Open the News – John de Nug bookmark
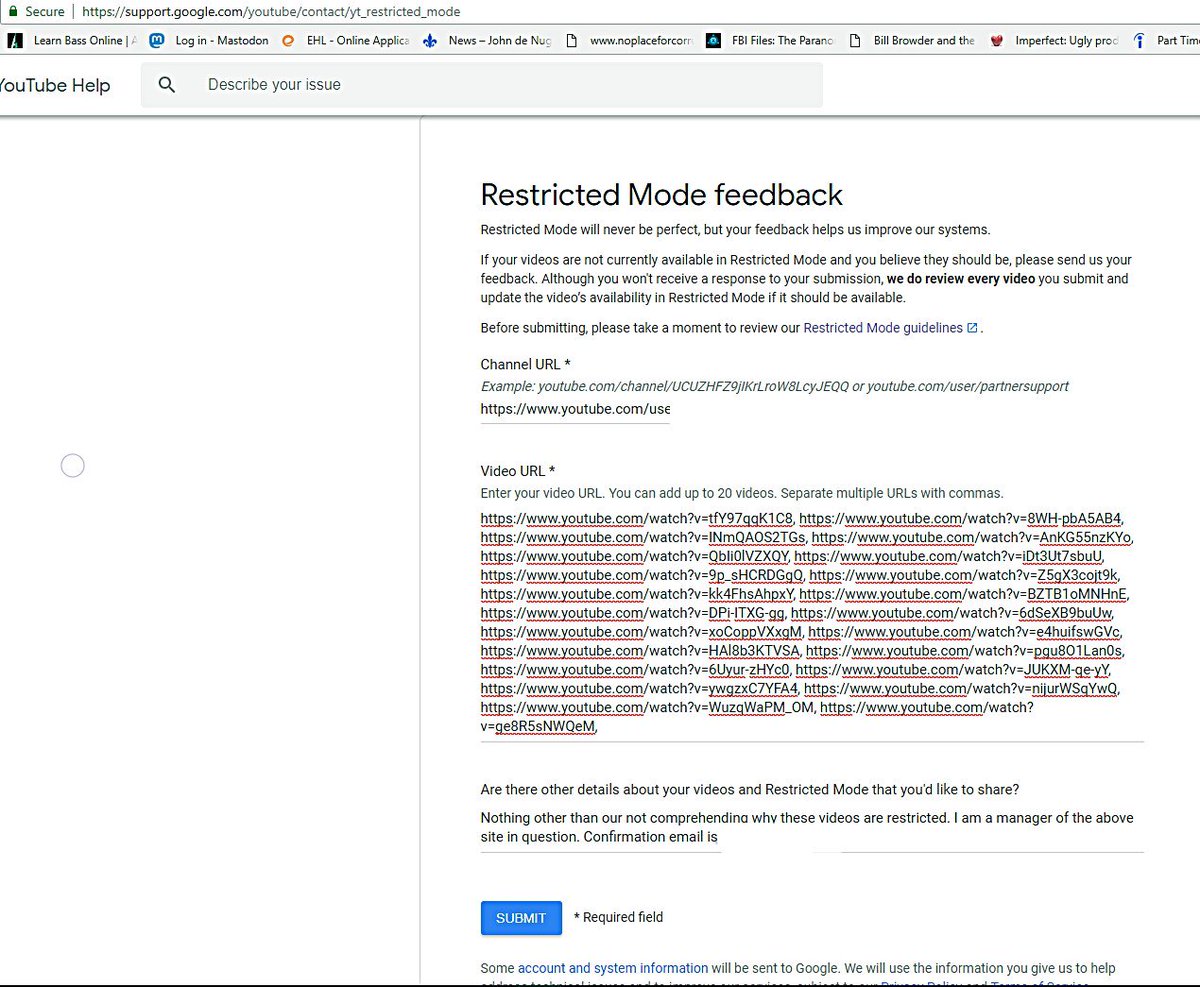Viewport: 1200px width, 987px height. pos(489,41)
